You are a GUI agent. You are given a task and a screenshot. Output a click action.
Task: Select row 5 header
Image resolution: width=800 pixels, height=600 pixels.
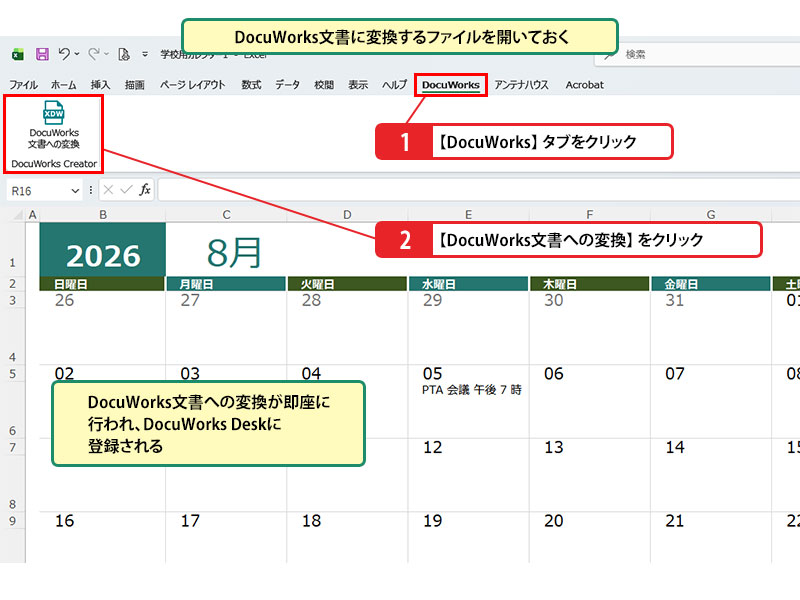[12, 373]
